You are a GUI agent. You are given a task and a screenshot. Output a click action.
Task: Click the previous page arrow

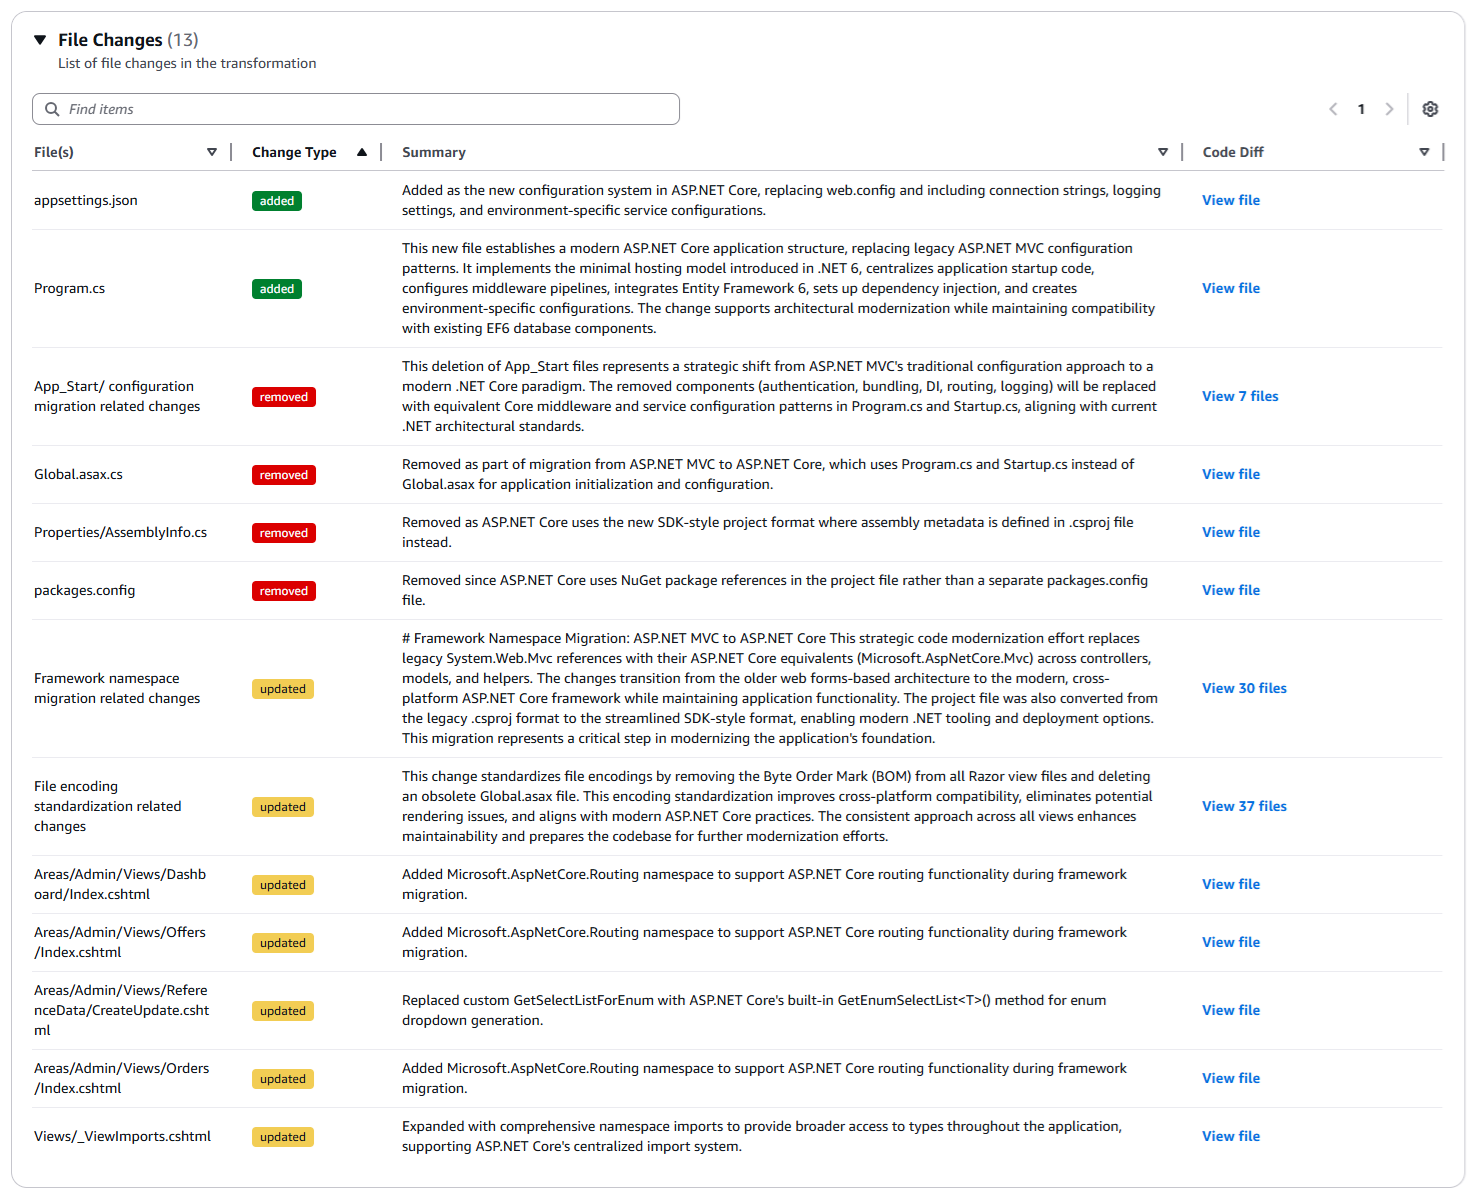pyautogui.click(x=1333, y=109)
